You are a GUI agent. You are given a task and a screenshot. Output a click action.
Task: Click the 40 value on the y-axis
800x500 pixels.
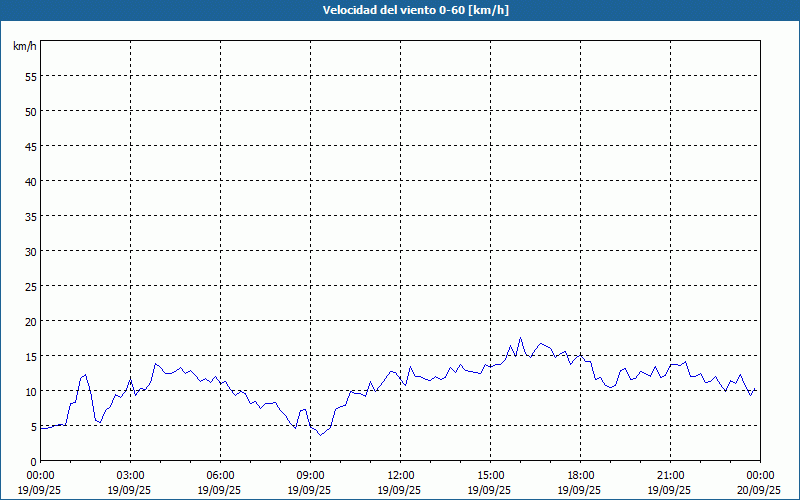30,182
